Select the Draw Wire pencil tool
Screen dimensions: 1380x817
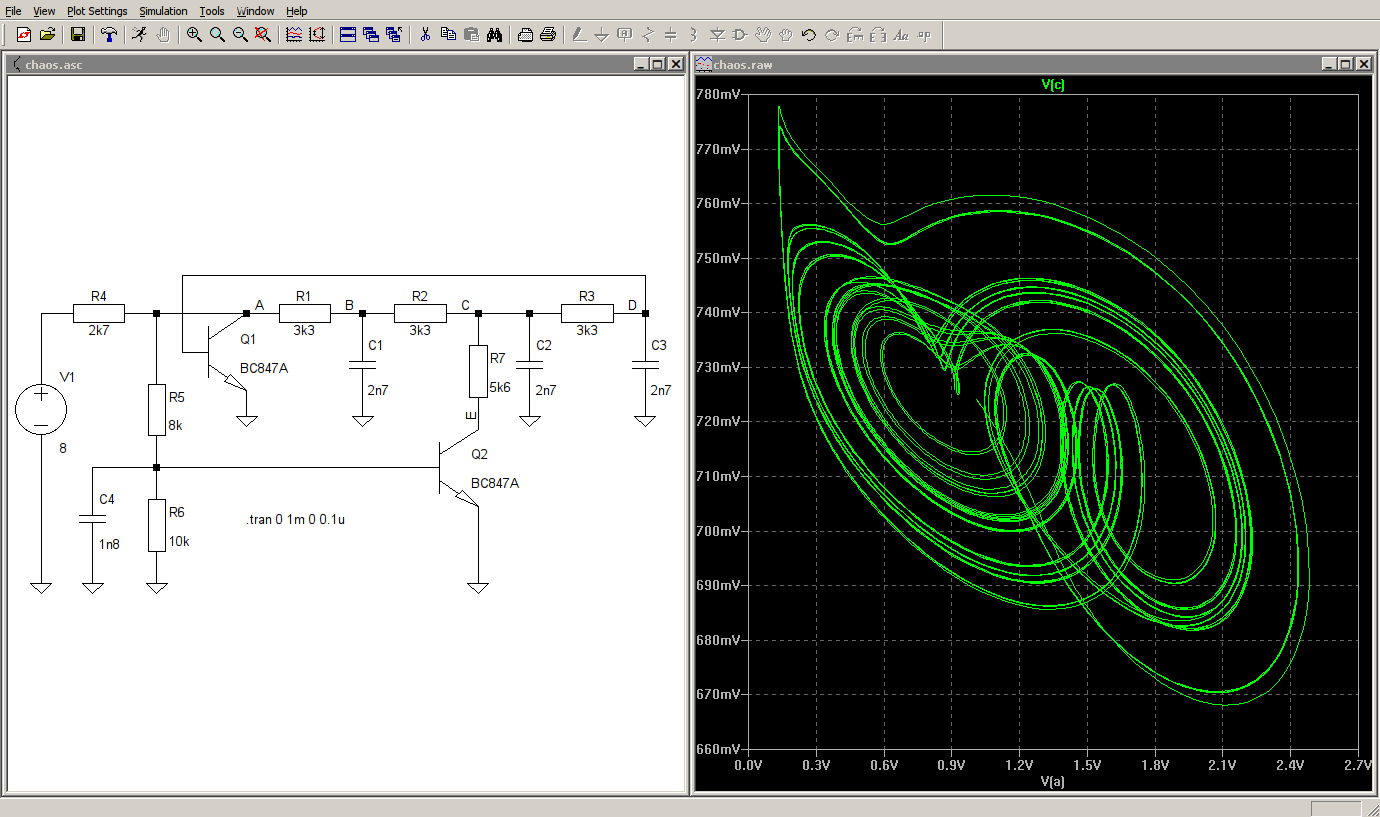(579, 34)
